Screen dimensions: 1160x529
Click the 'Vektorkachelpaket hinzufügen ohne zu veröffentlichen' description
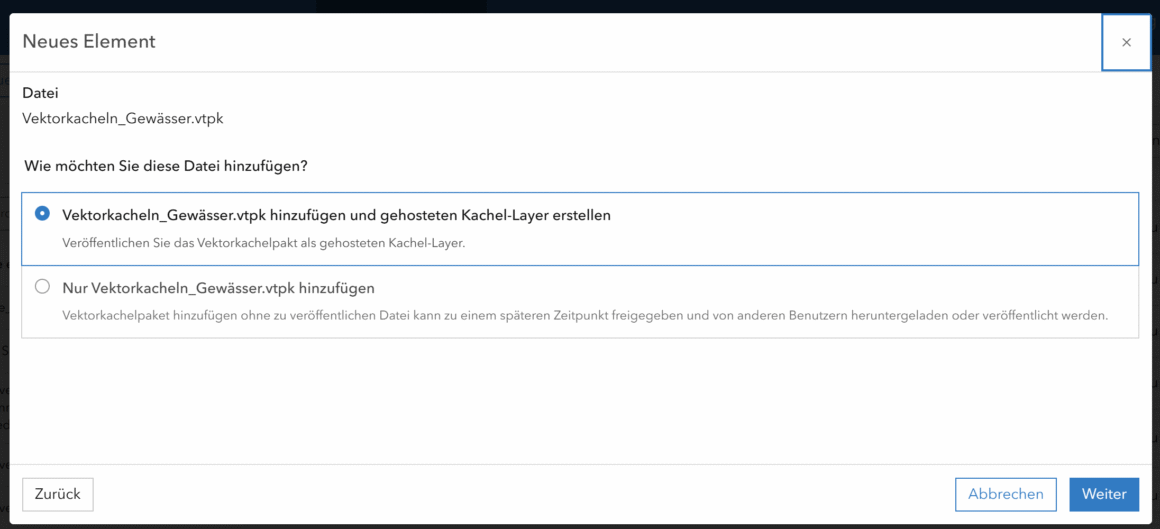[585, 316]
